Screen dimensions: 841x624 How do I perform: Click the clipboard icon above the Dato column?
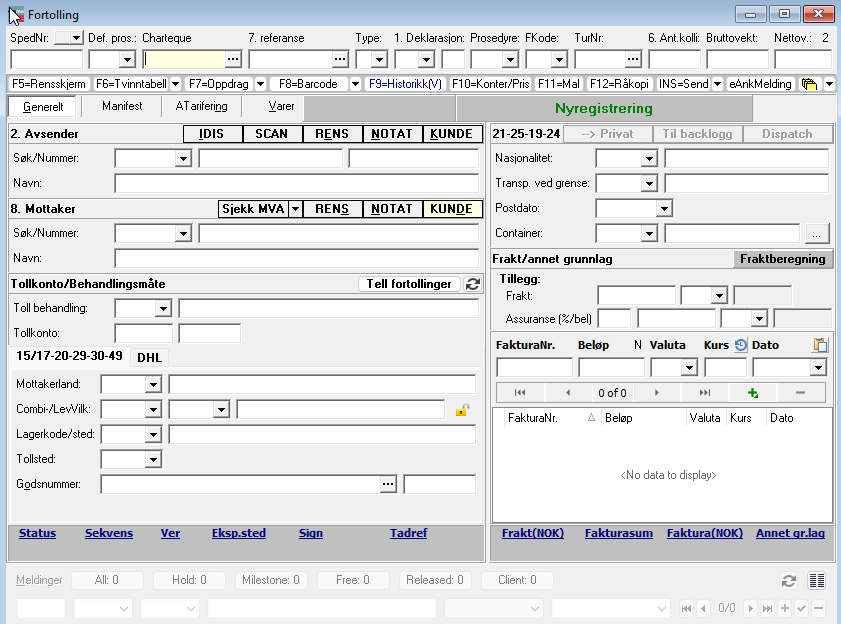click(818, 344)
